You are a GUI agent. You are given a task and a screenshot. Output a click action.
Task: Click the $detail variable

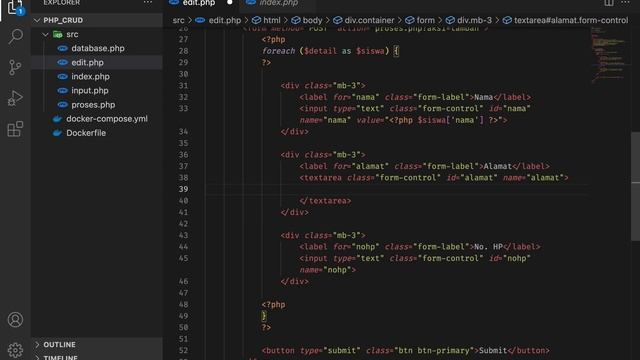coord(320,51)
